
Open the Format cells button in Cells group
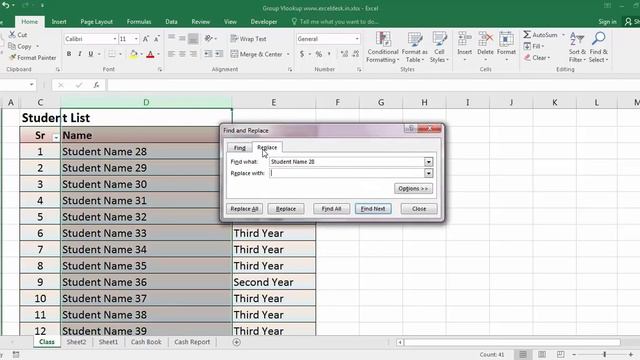point(506,47)
